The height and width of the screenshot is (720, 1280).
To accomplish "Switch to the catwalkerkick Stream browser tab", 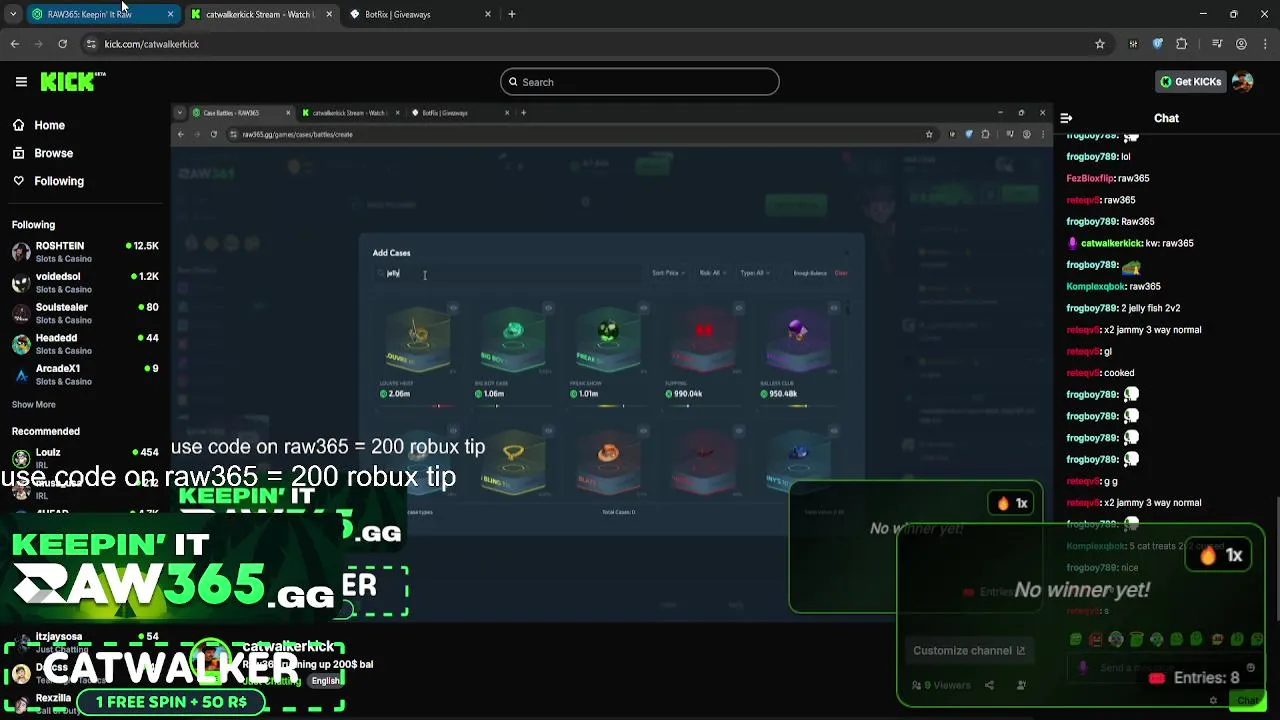I will [260, 14].
